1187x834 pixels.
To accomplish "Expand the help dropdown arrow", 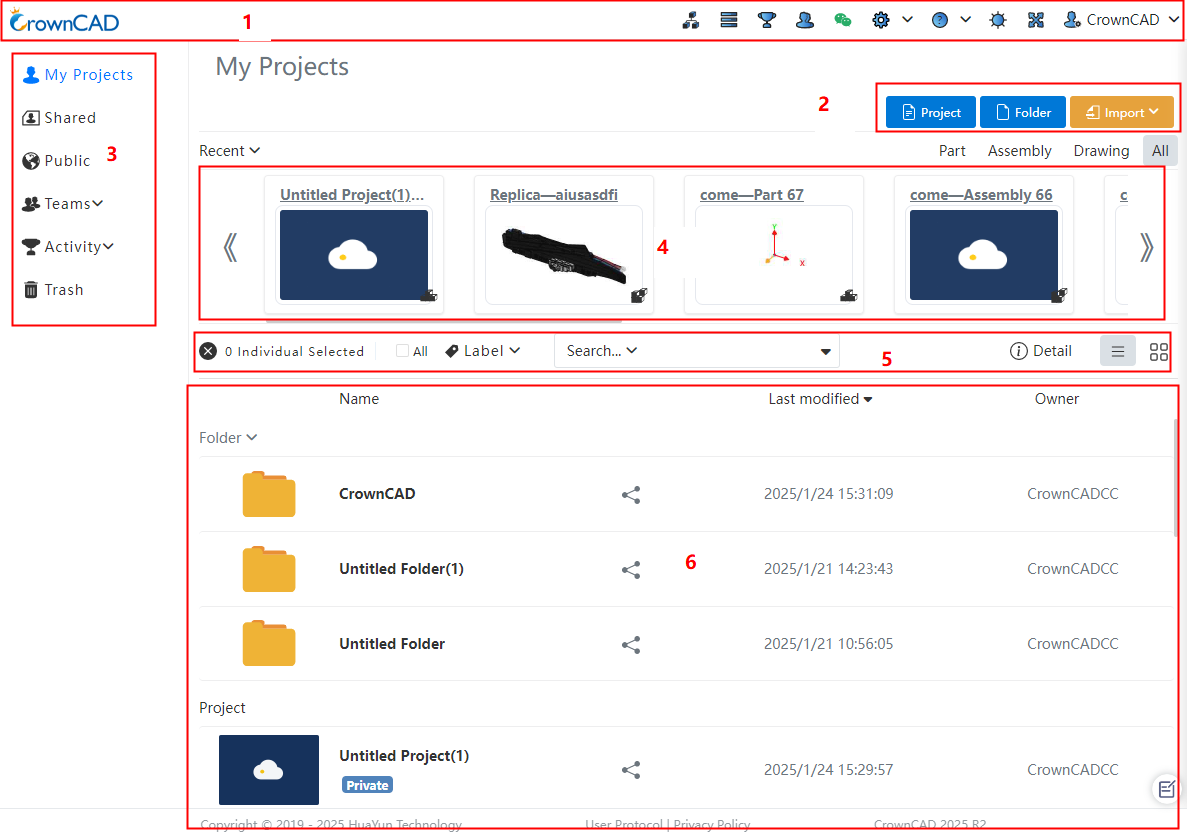I will coord(965,20).
